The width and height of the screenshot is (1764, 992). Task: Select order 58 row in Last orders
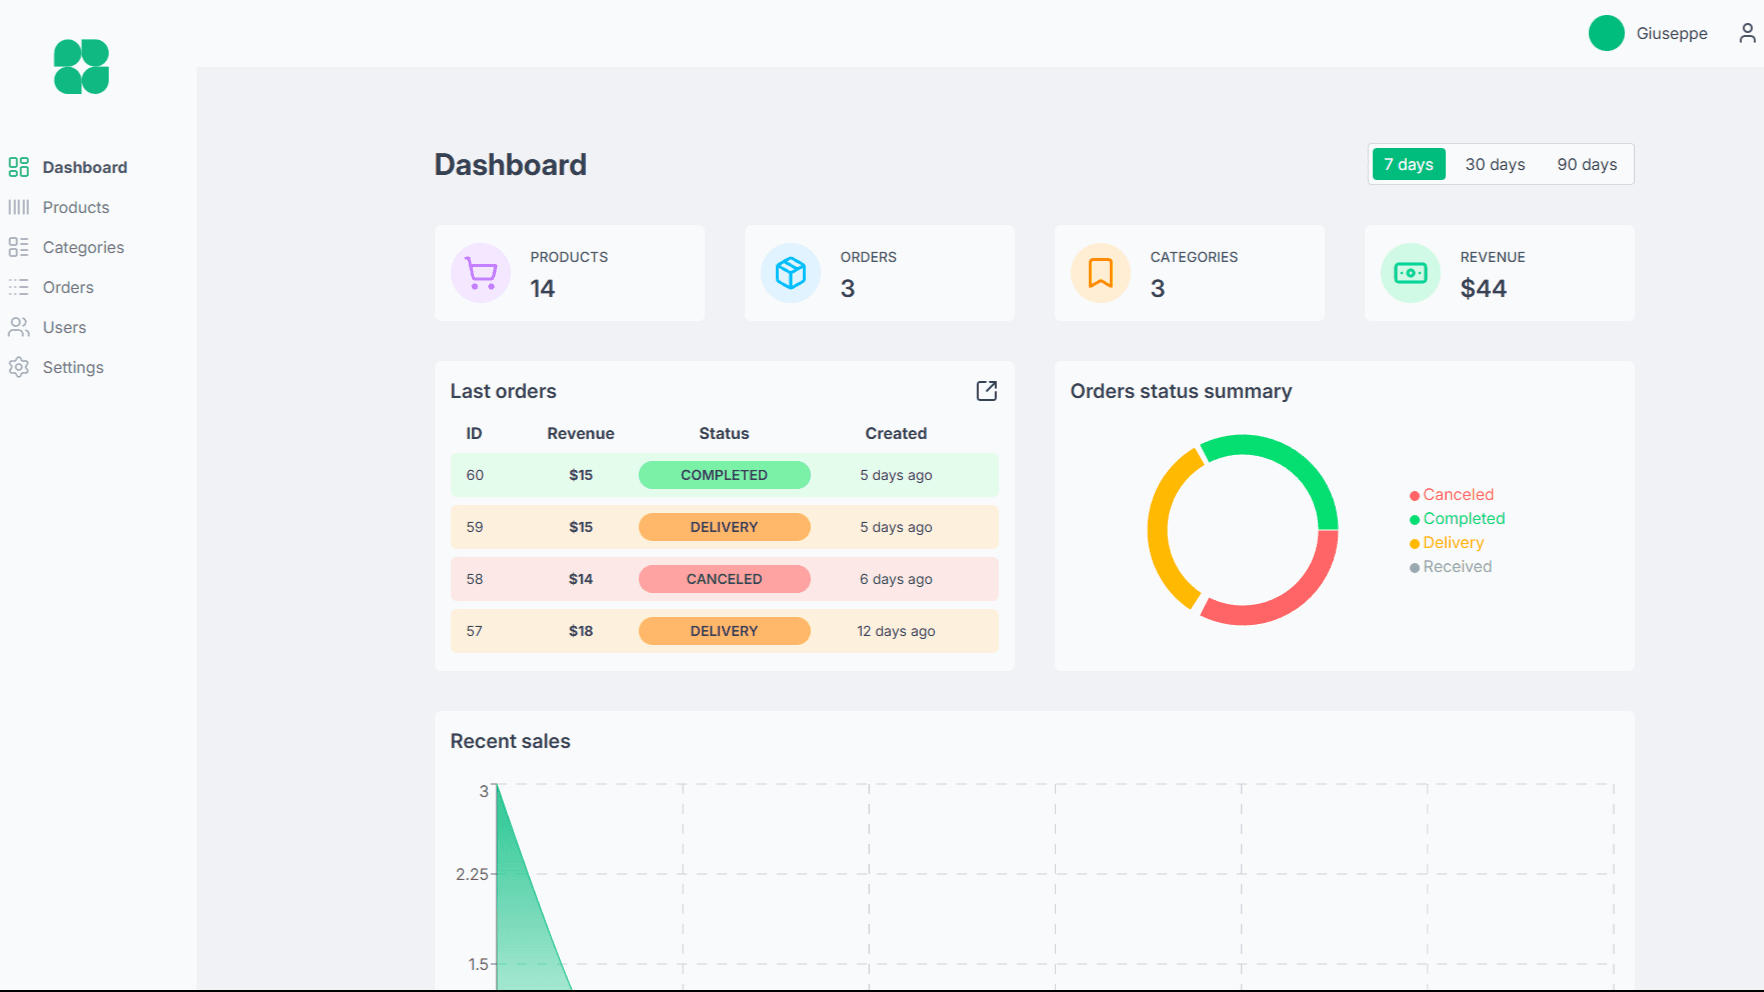[x=724, y=579]
